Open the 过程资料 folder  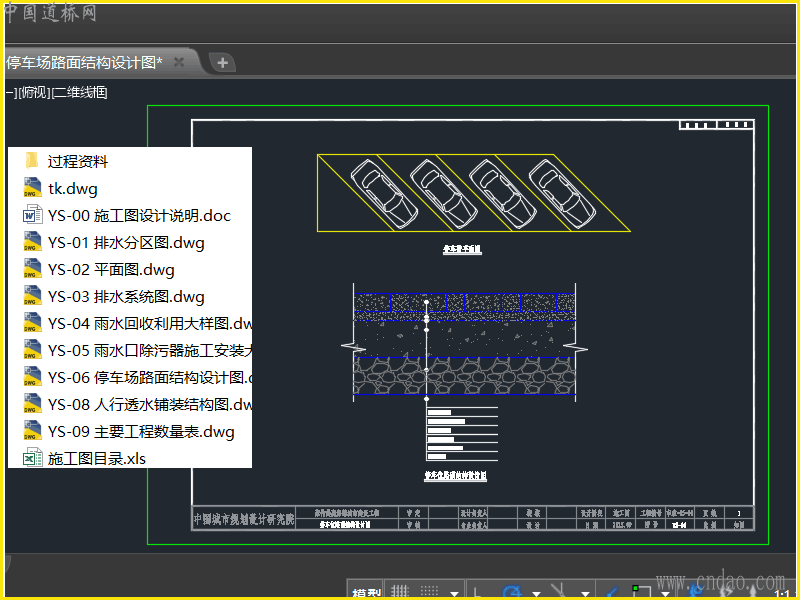tap(77, 161)
